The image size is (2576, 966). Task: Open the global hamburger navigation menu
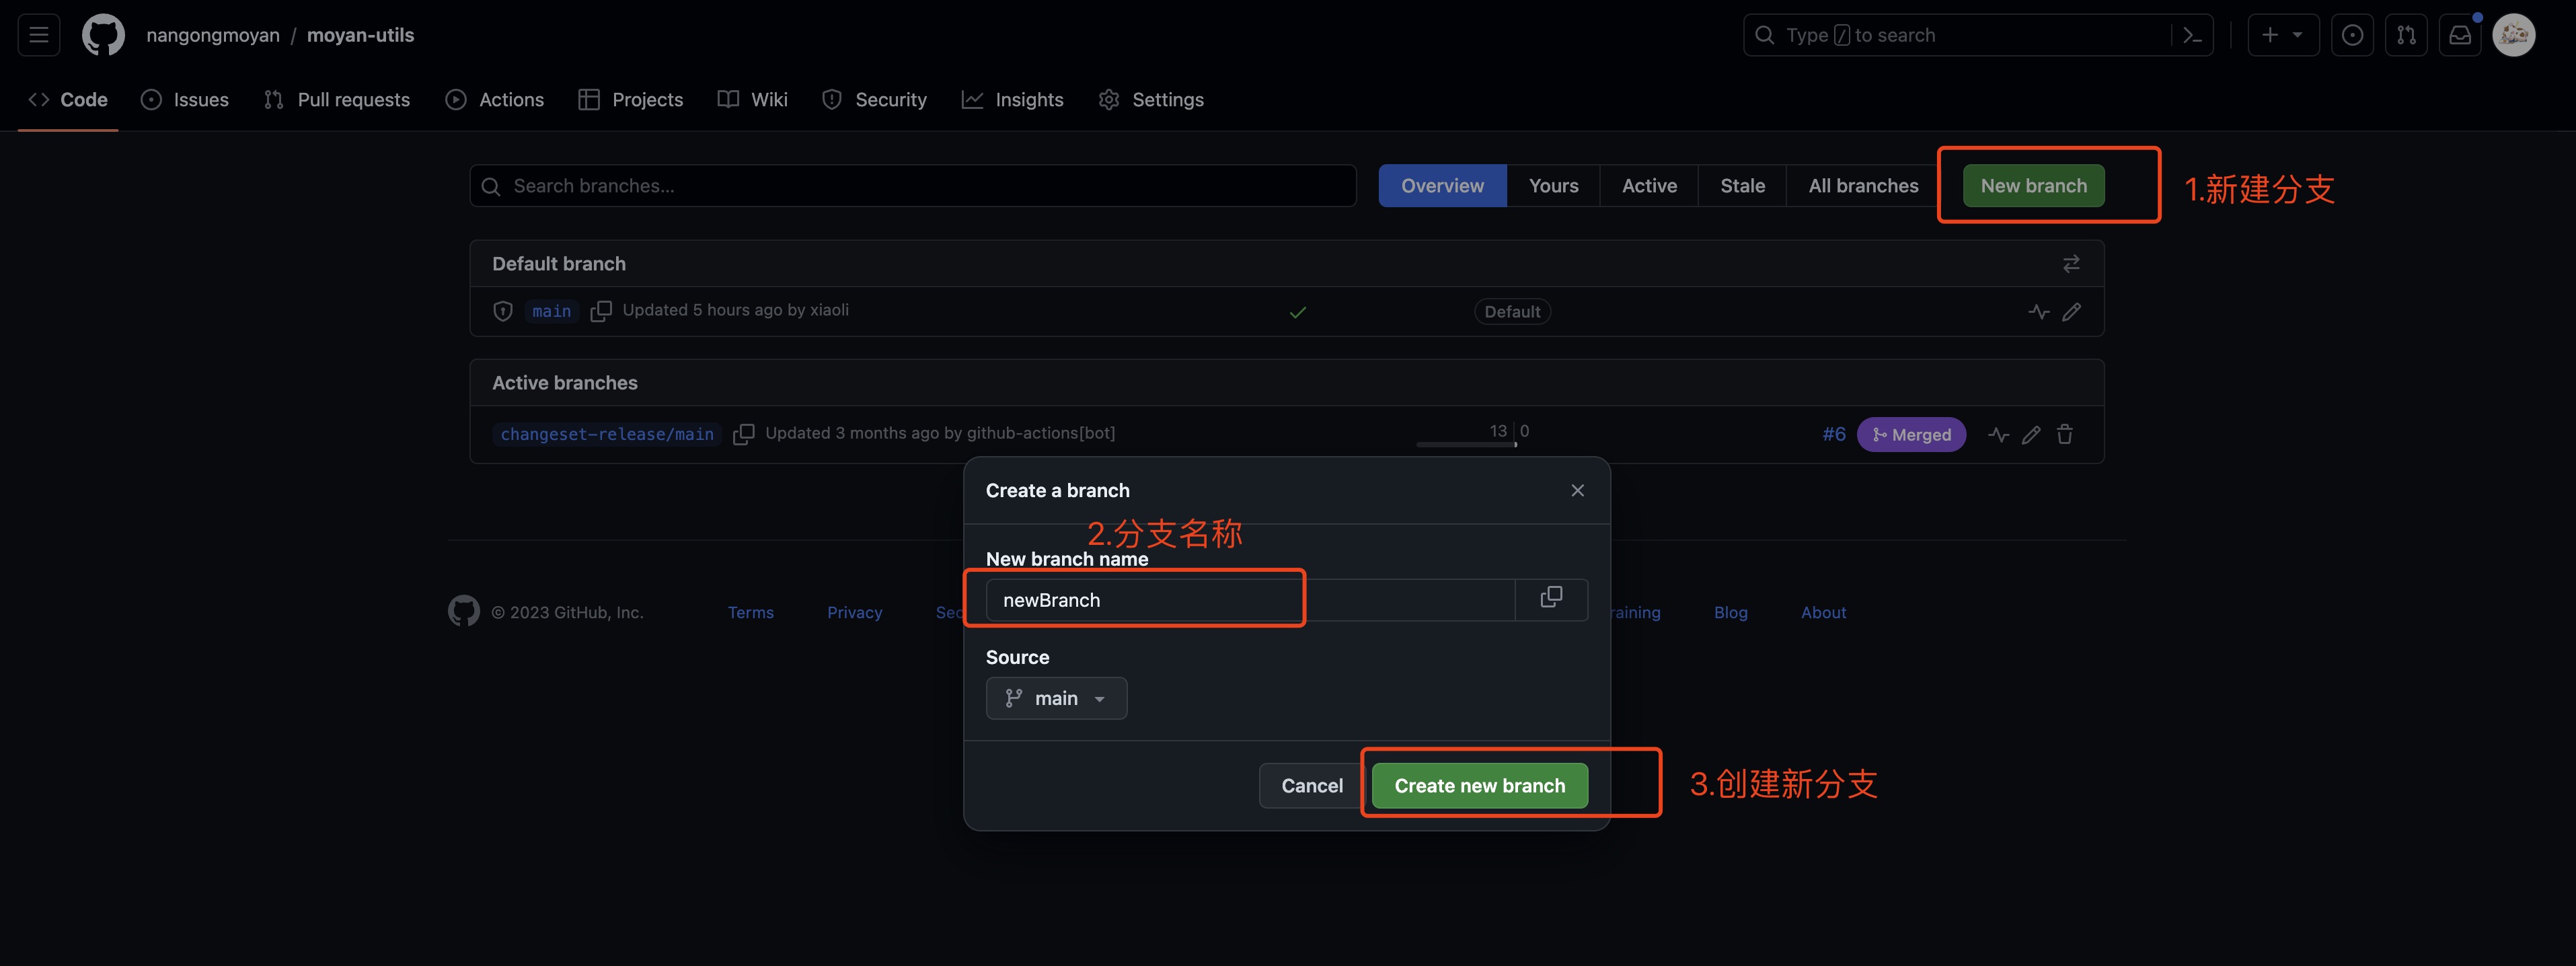[x=39, y=35]
